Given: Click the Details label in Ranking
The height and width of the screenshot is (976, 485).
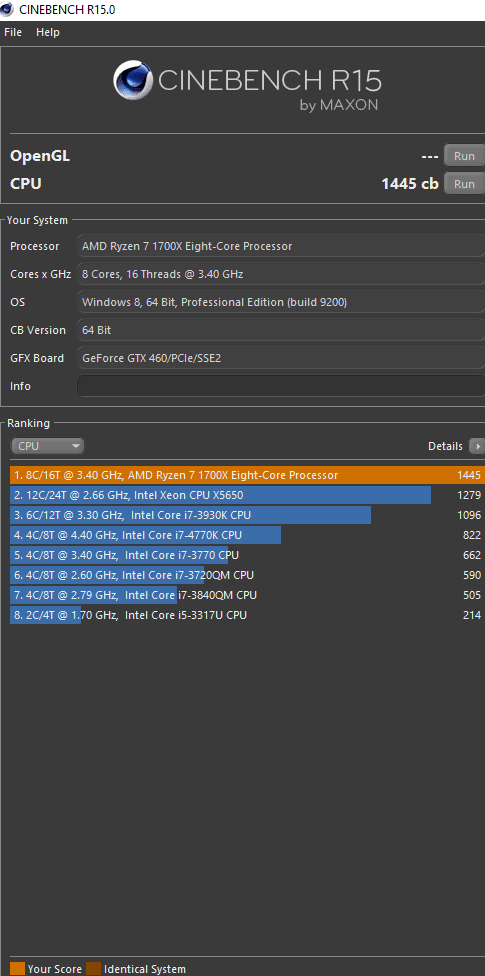Looking at the screenshot, I should [x=445, y=446].
